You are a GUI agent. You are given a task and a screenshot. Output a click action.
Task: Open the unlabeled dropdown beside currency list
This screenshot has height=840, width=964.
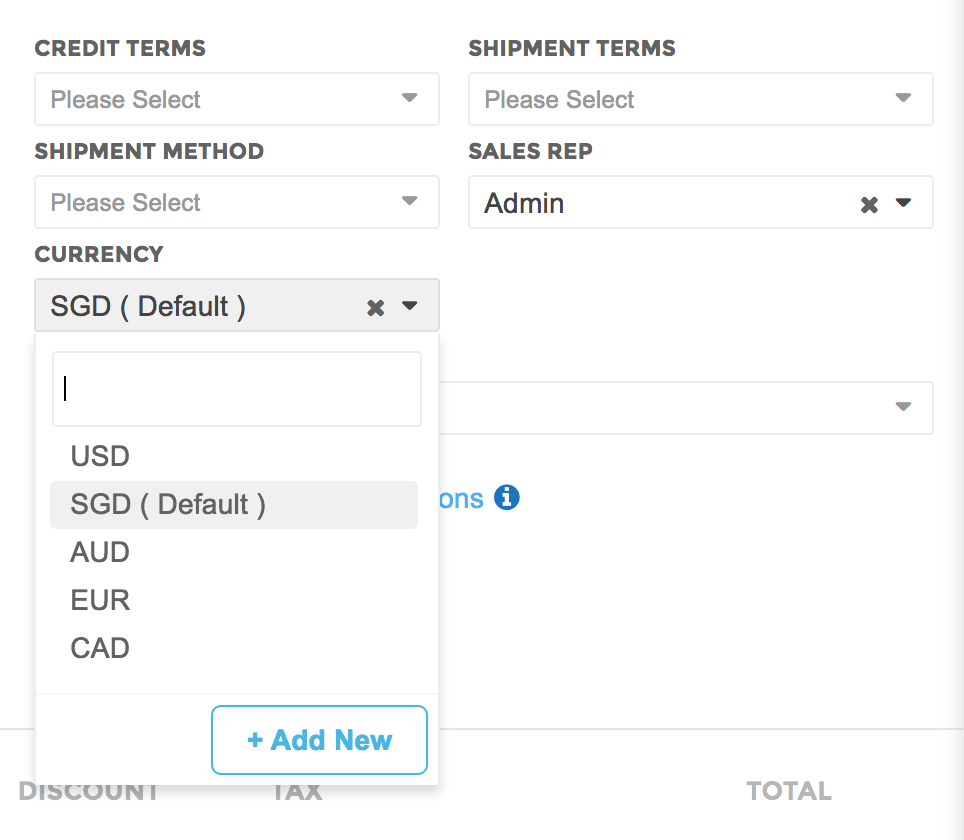[686, 408]
